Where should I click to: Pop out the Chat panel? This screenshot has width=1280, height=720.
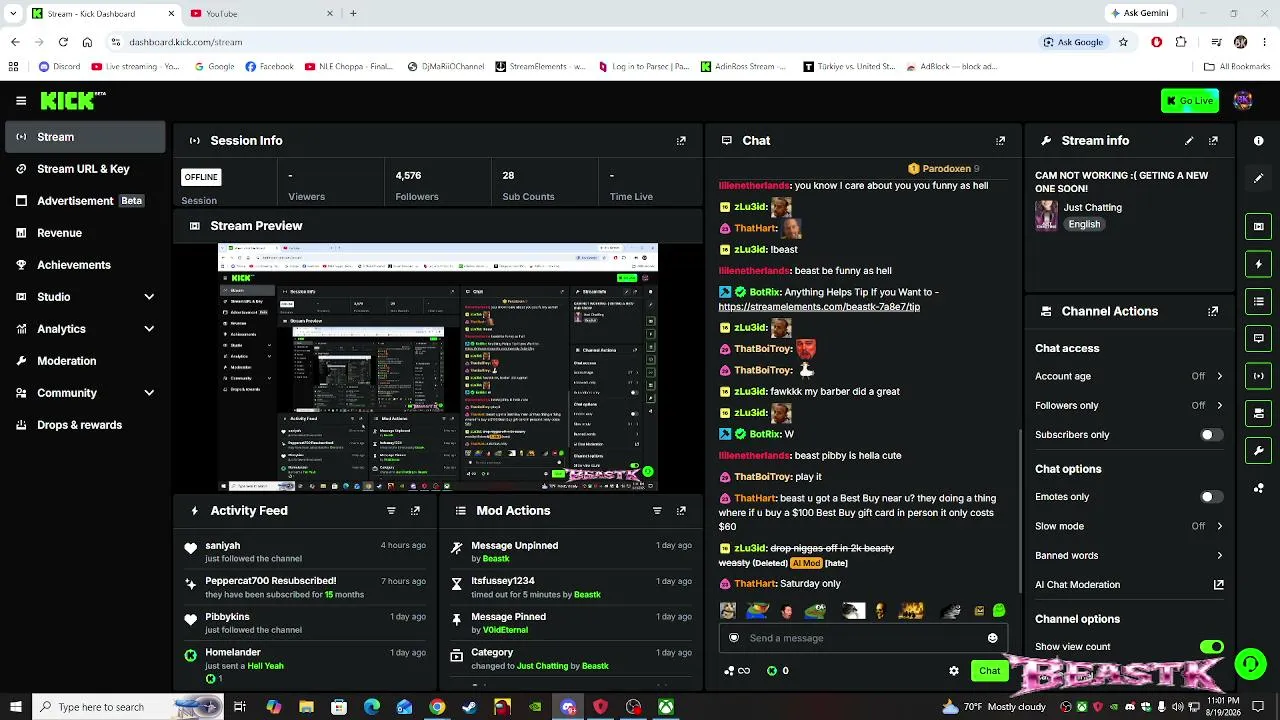(1000, 141)
